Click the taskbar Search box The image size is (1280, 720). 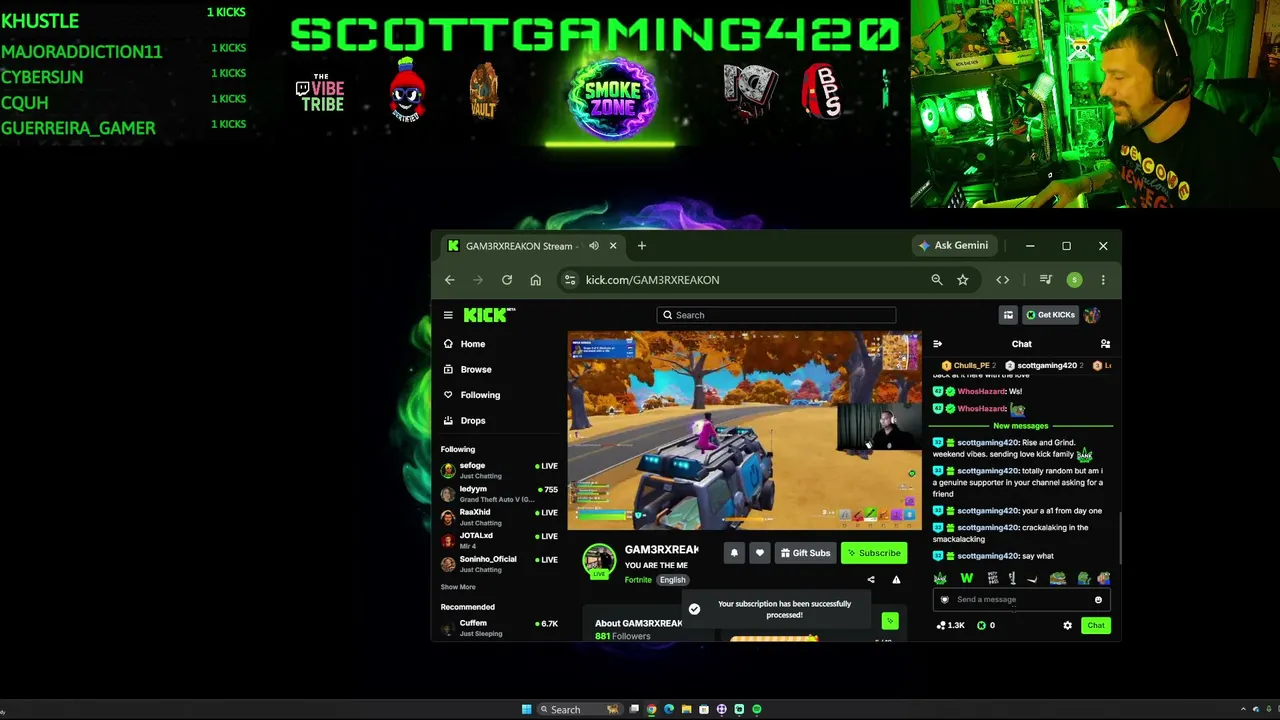pyautogui.click(x=579, y=710)
